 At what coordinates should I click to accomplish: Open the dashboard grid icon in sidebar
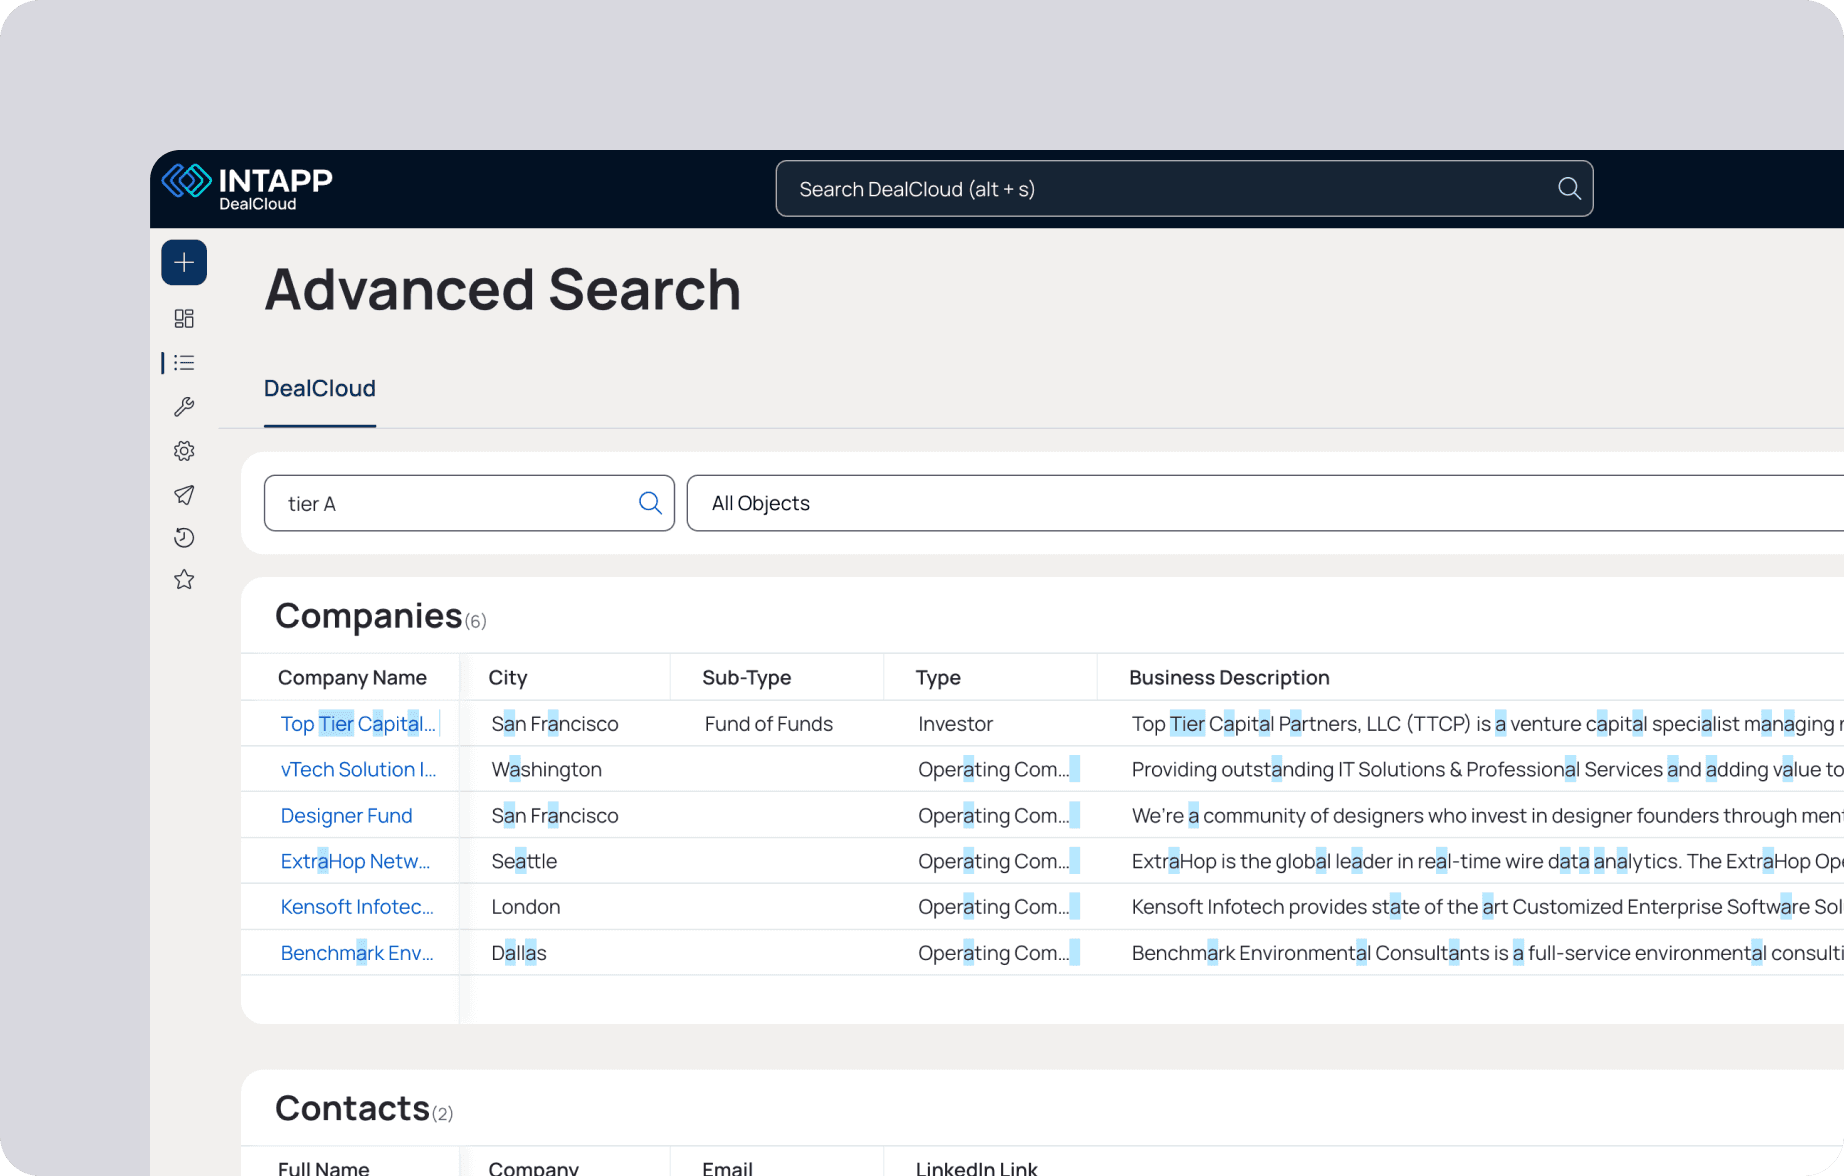point(184,318)
